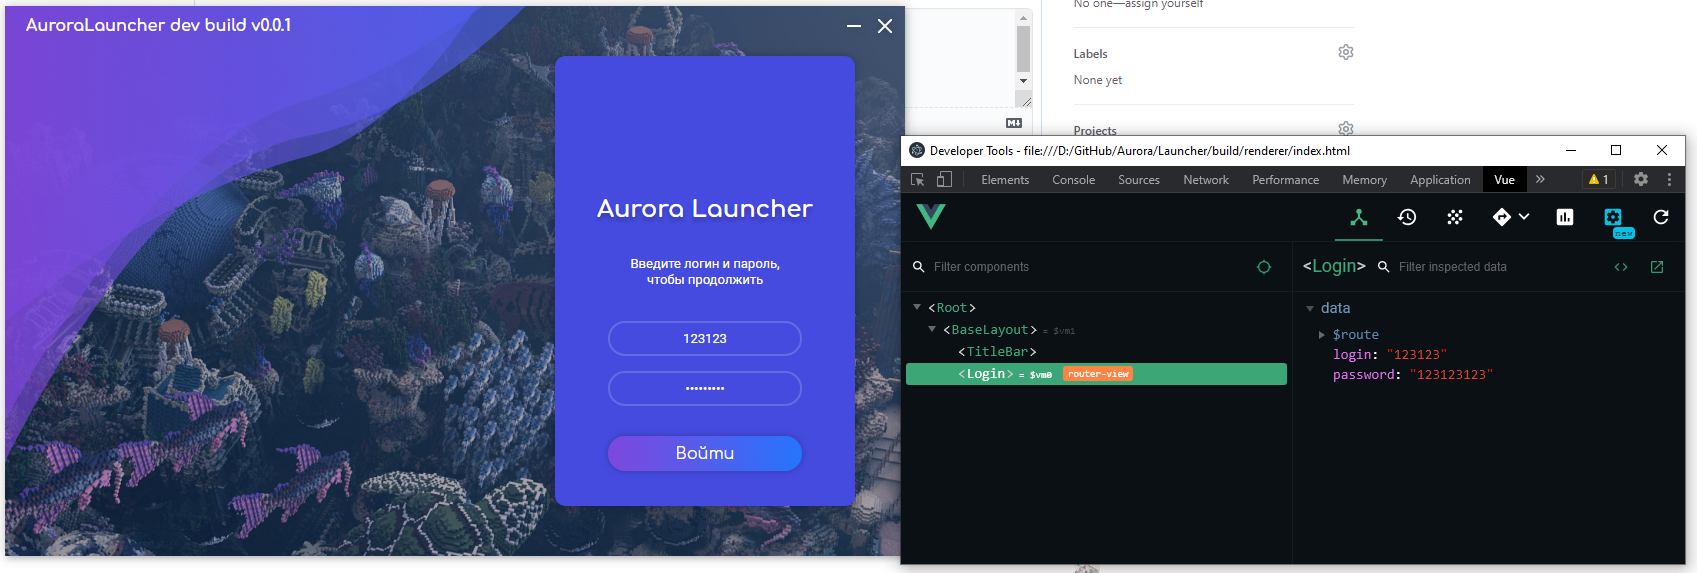
Task: Toggle the device toolbar icon in DevTools
Action: tap(944, 180)
